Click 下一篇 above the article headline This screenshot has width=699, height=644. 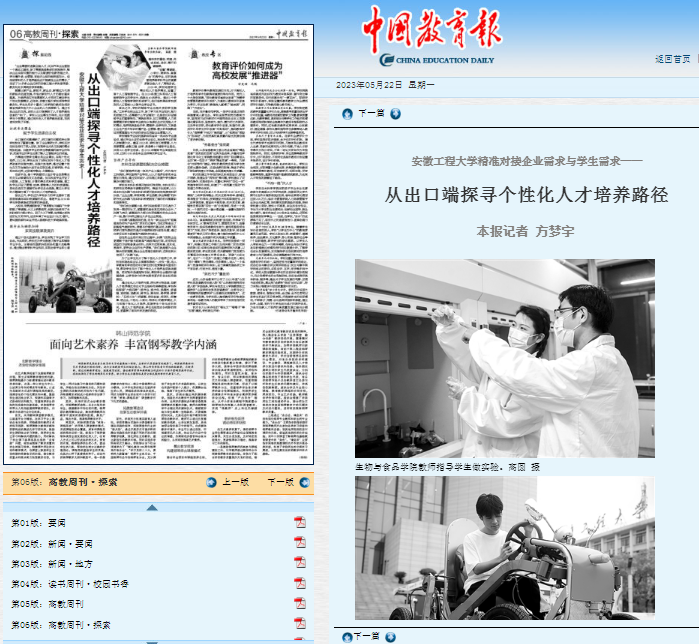(371, 113)
